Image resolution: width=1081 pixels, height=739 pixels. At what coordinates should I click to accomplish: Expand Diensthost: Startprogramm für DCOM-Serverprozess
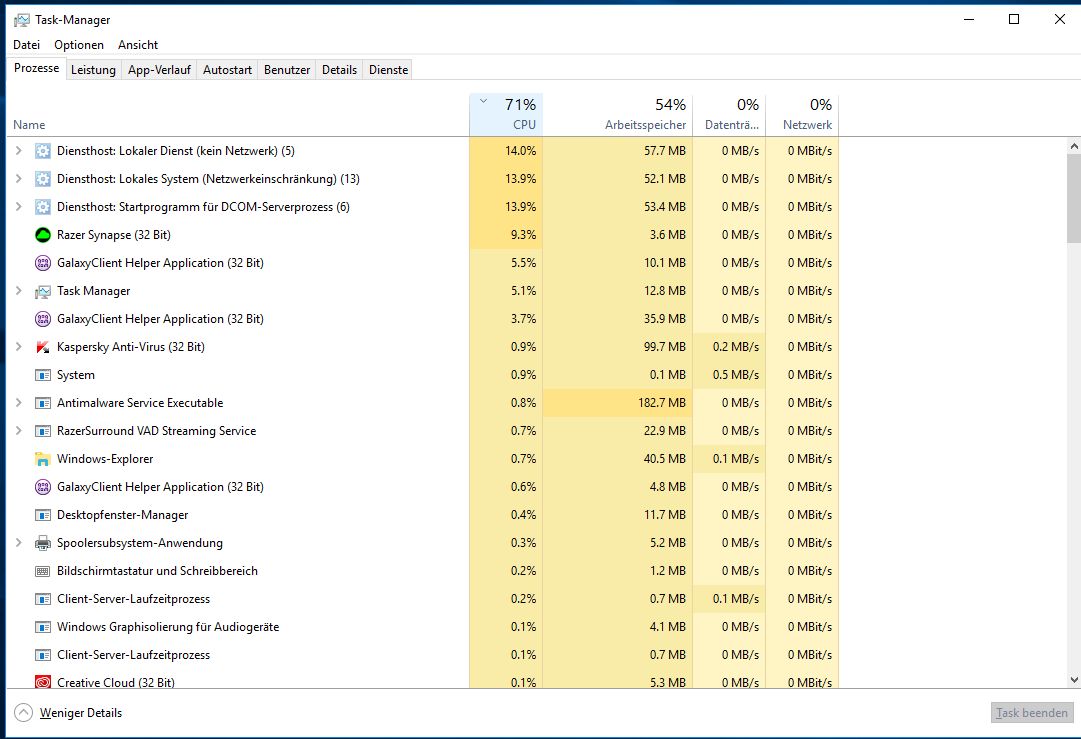coord(19,207)
